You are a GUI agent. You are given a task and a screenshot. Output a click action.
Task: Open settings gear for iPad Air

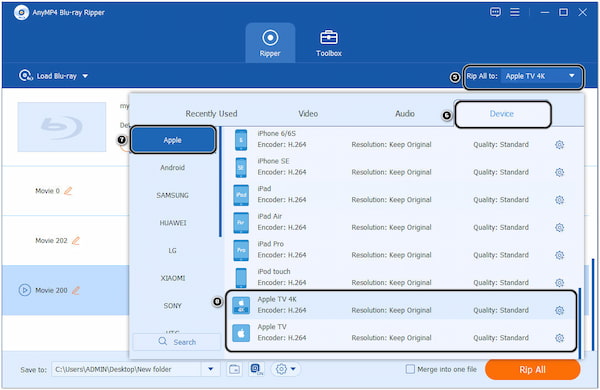tap(559, 227)
